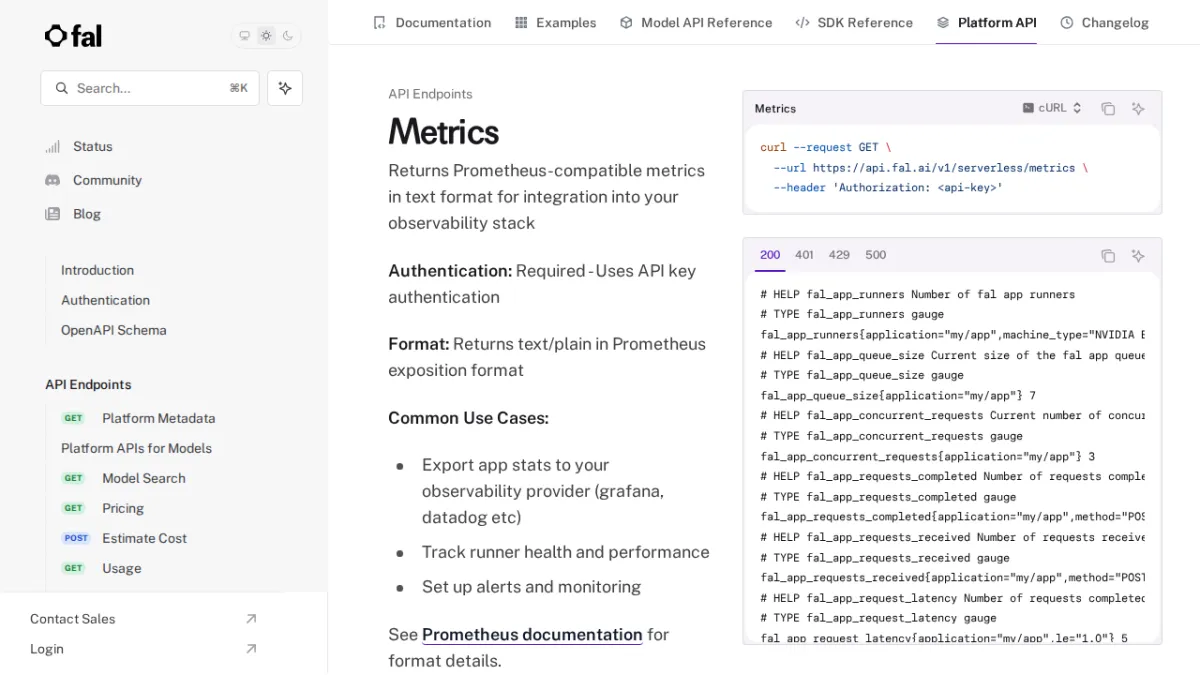
Task: Click the Community Discord icon
Action: pyautogui.click(x=53, y=180)
